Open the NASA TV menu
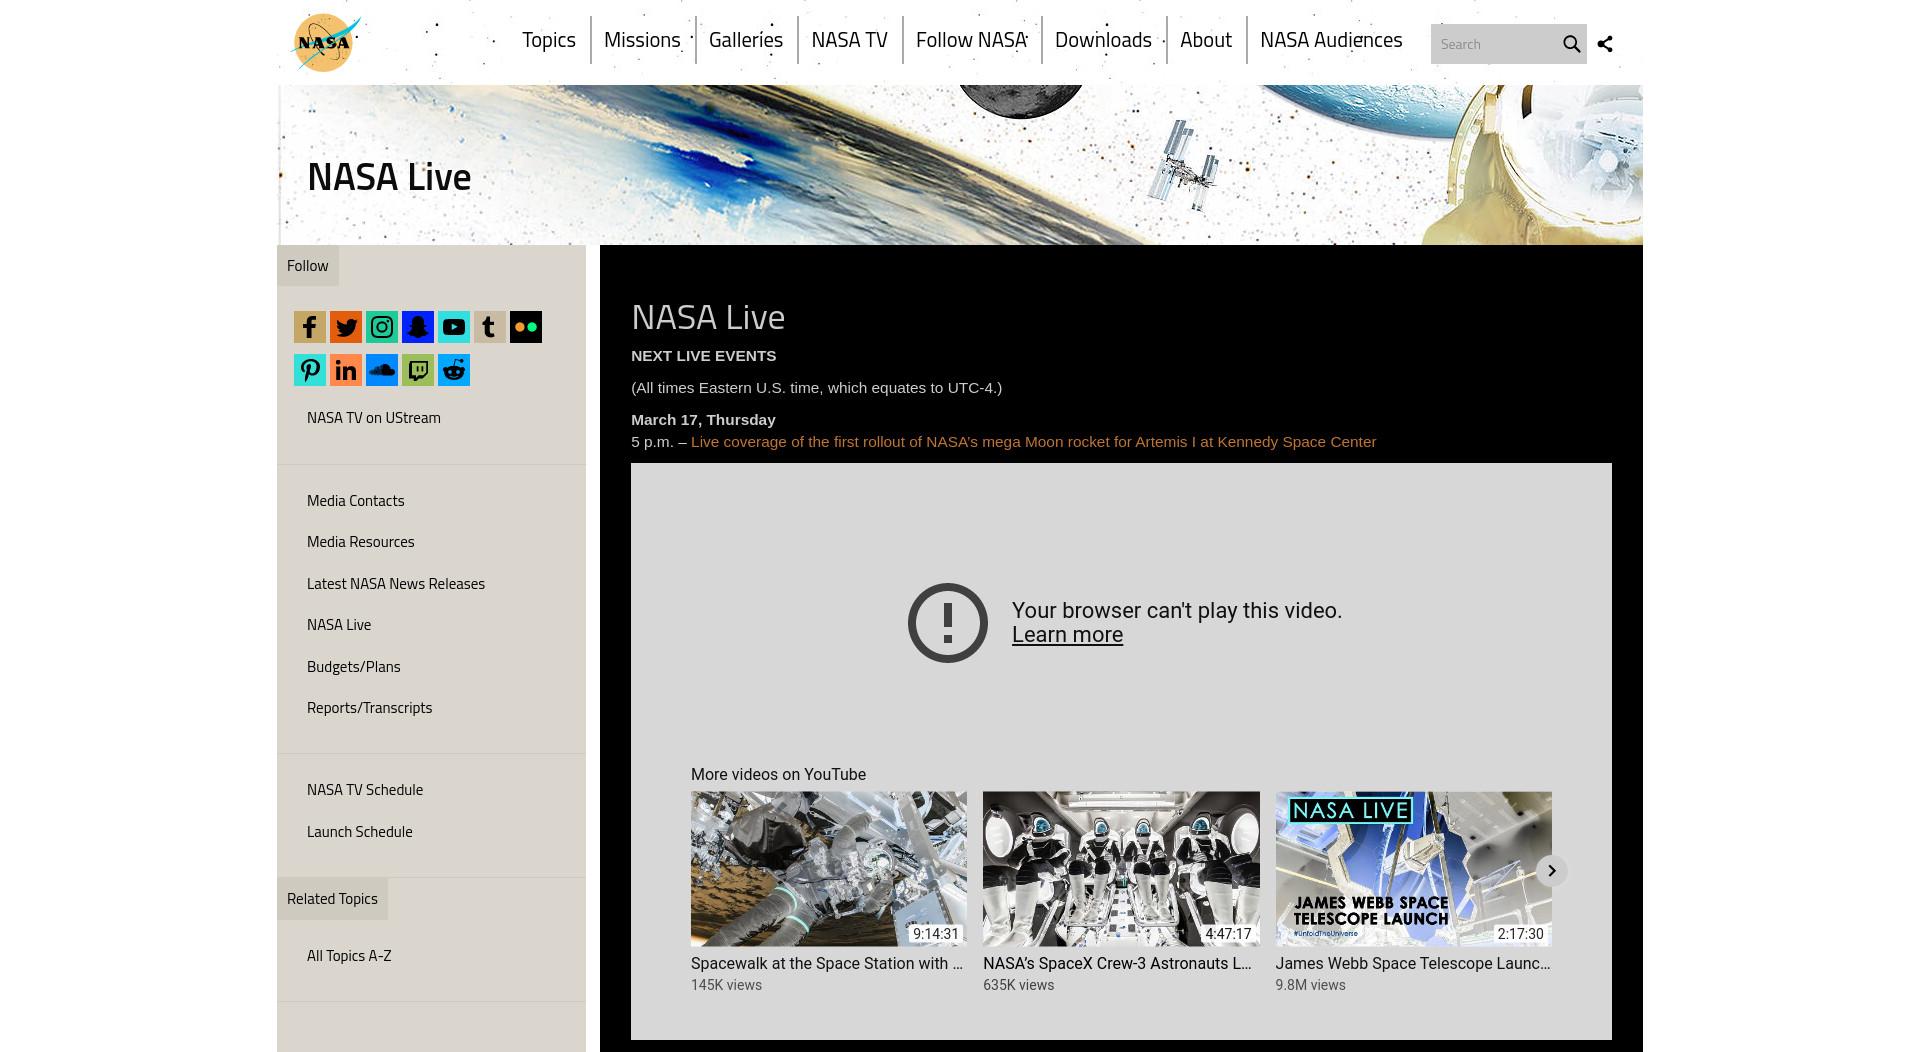The image size is (1920, 1052). [849, 40]
